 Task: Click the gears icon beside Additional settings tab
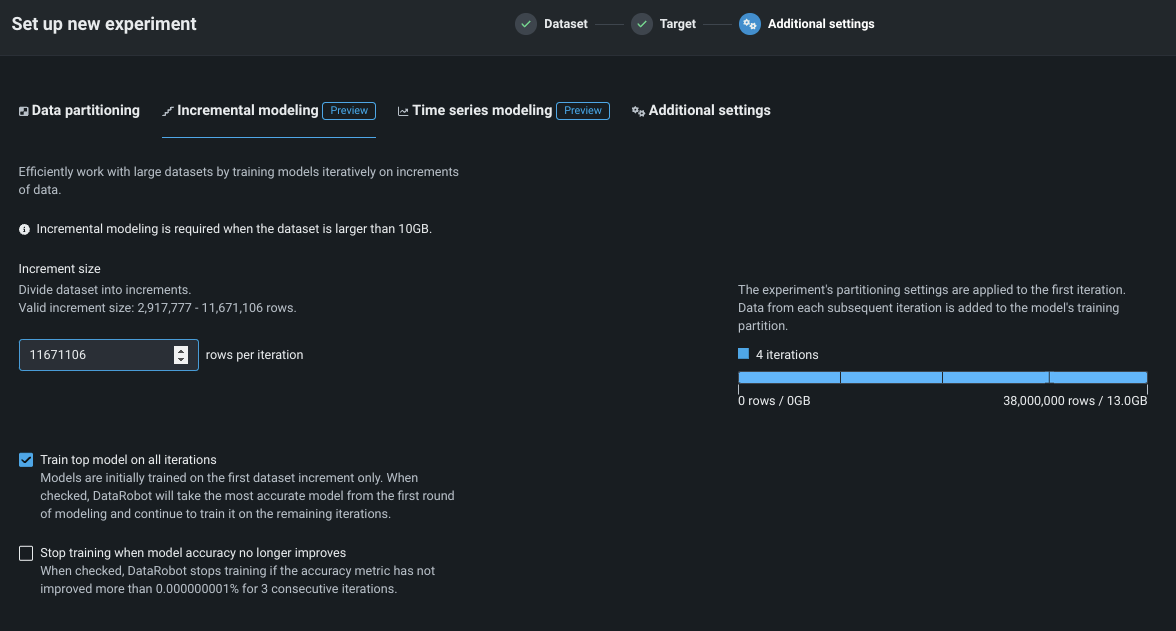[638, 111]
